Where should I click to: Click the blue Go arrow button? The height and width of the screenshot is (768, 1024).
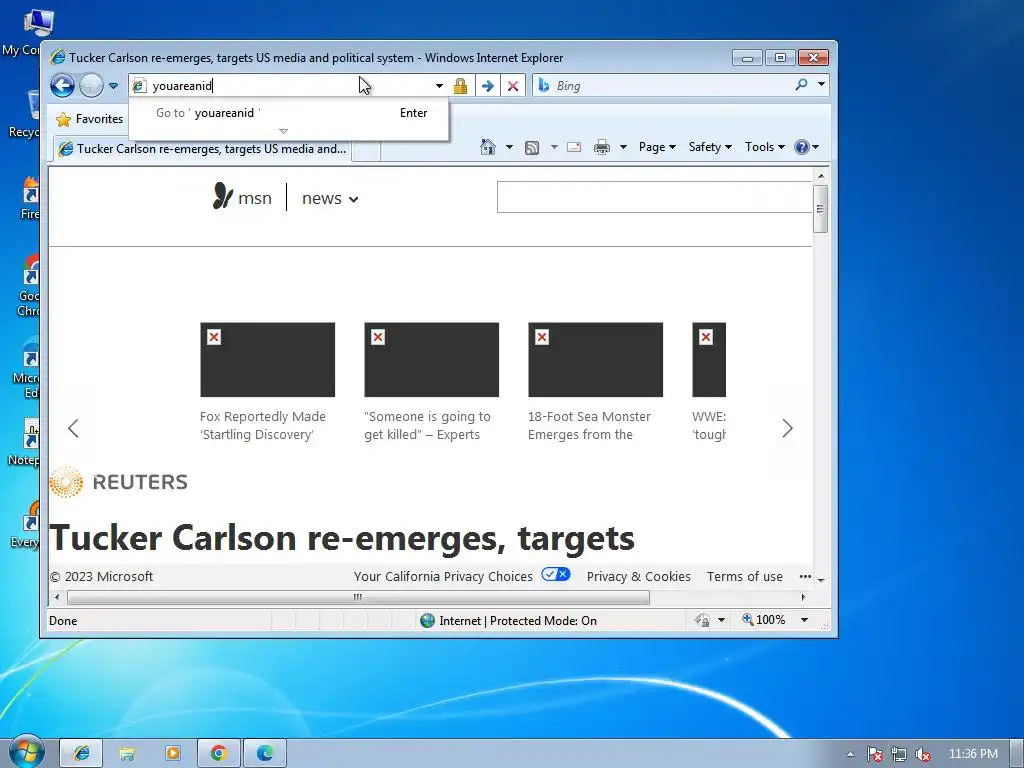click(487, 86)
